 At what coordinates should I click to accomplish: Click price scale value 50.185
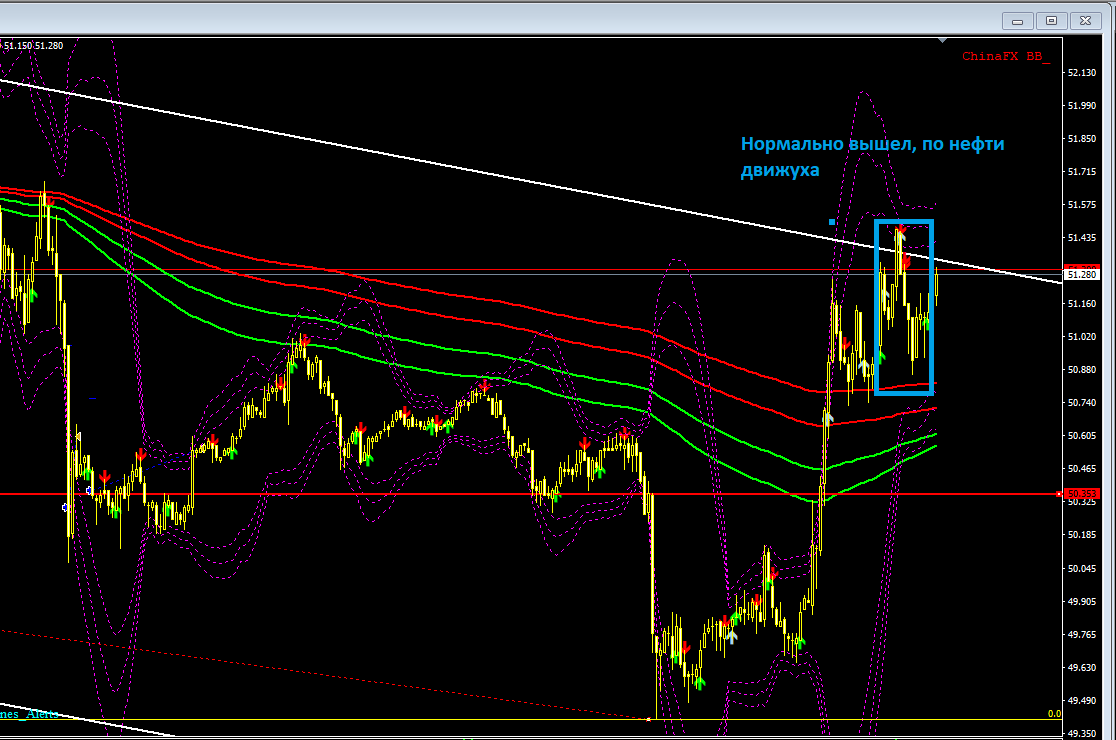pyautogui.click(x=1082, y=535)
